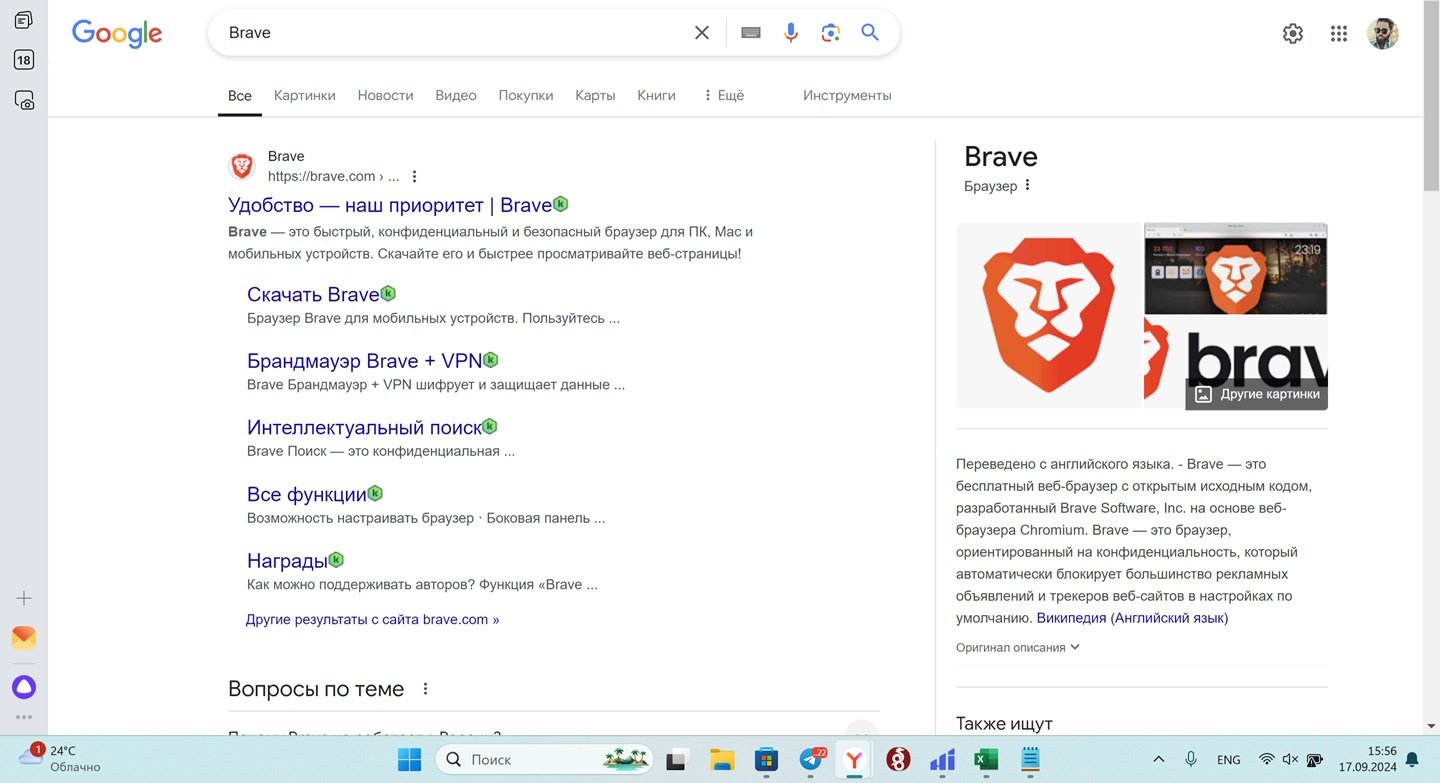Open the menu beside Вопросы по теме
Image resolution: width=1440 pixels, height=783 pixels.
(425, 689)
